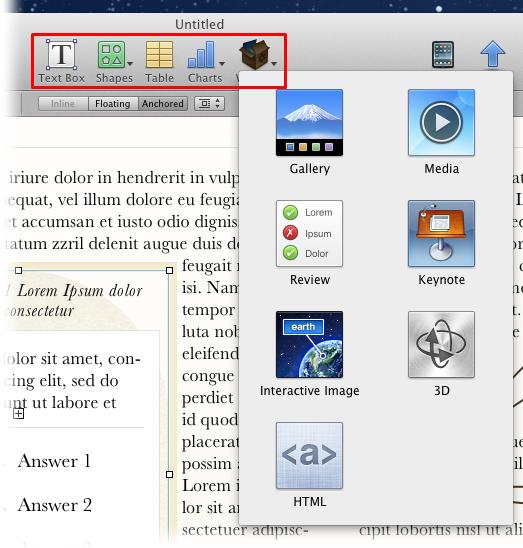Viewport: 523px width, 548px height.
Task: Click the Keynote label in popover
Action: pyautogui.click(x=442, y=280)
